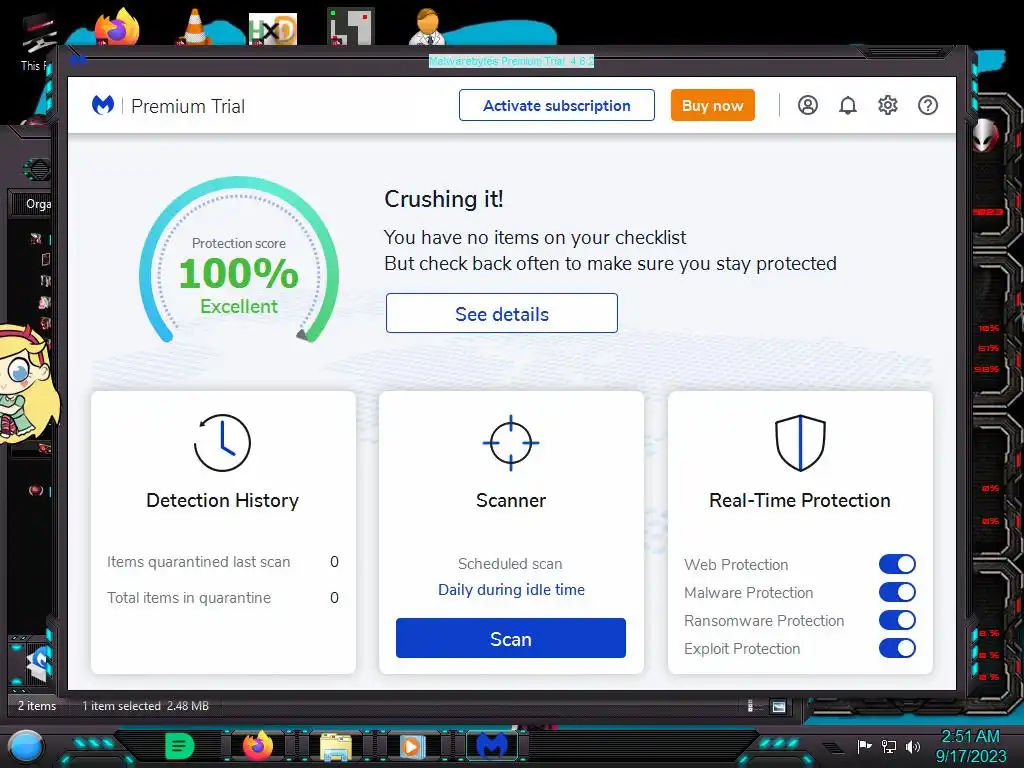Open Firefox from the taskbar
Screen dimensions: 1024x768
coord(258,745)
